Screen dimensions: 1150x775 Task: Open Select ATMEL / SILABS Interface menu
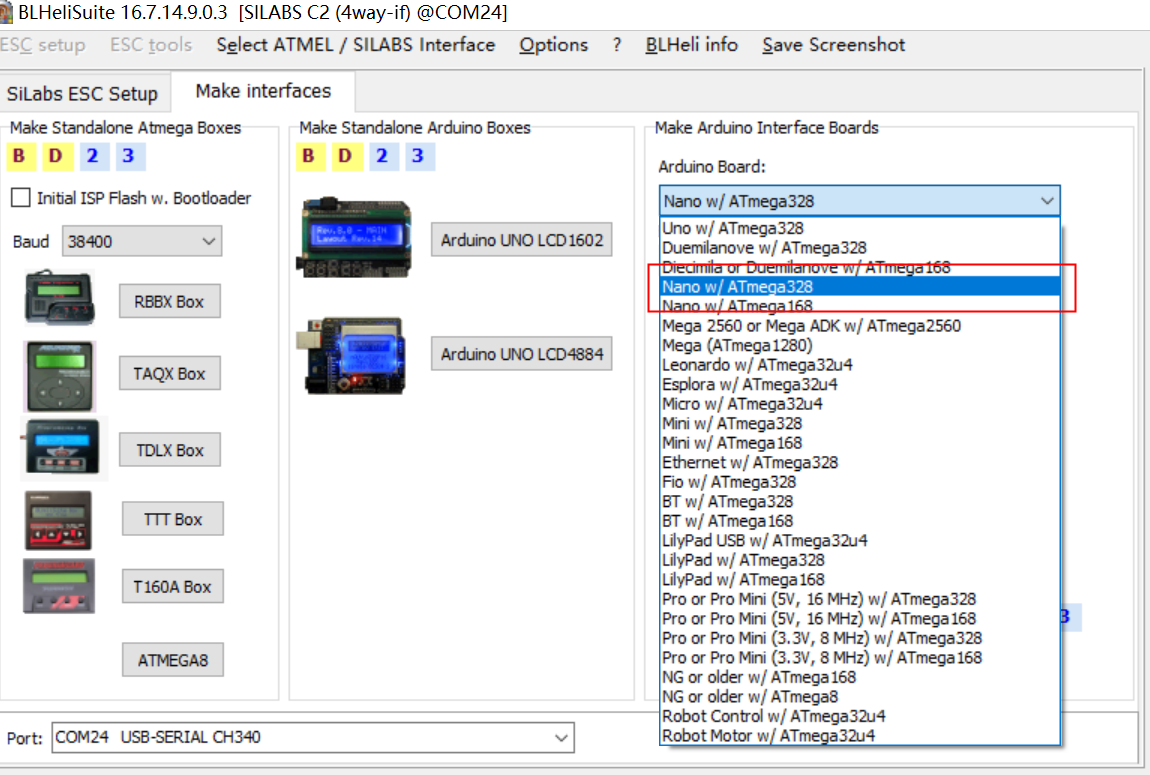point(356,45)
